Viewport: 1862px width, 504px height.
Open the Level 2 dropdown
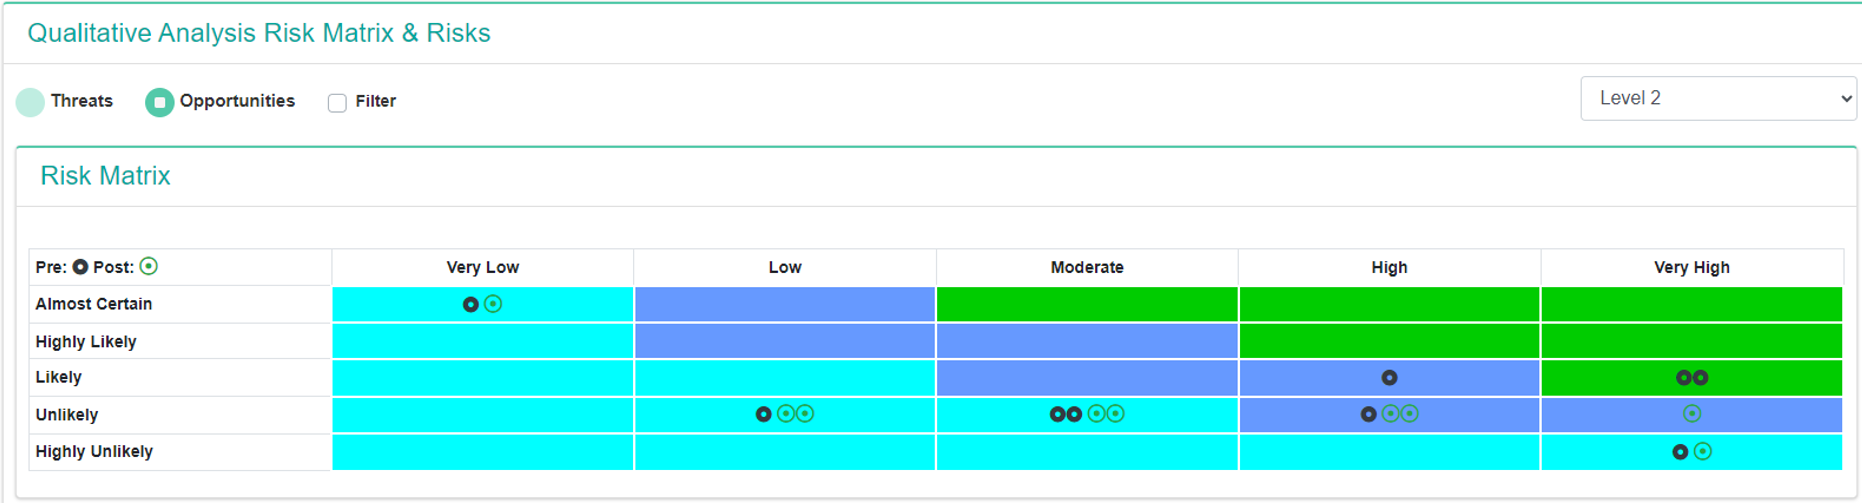tap(1717, 98)
